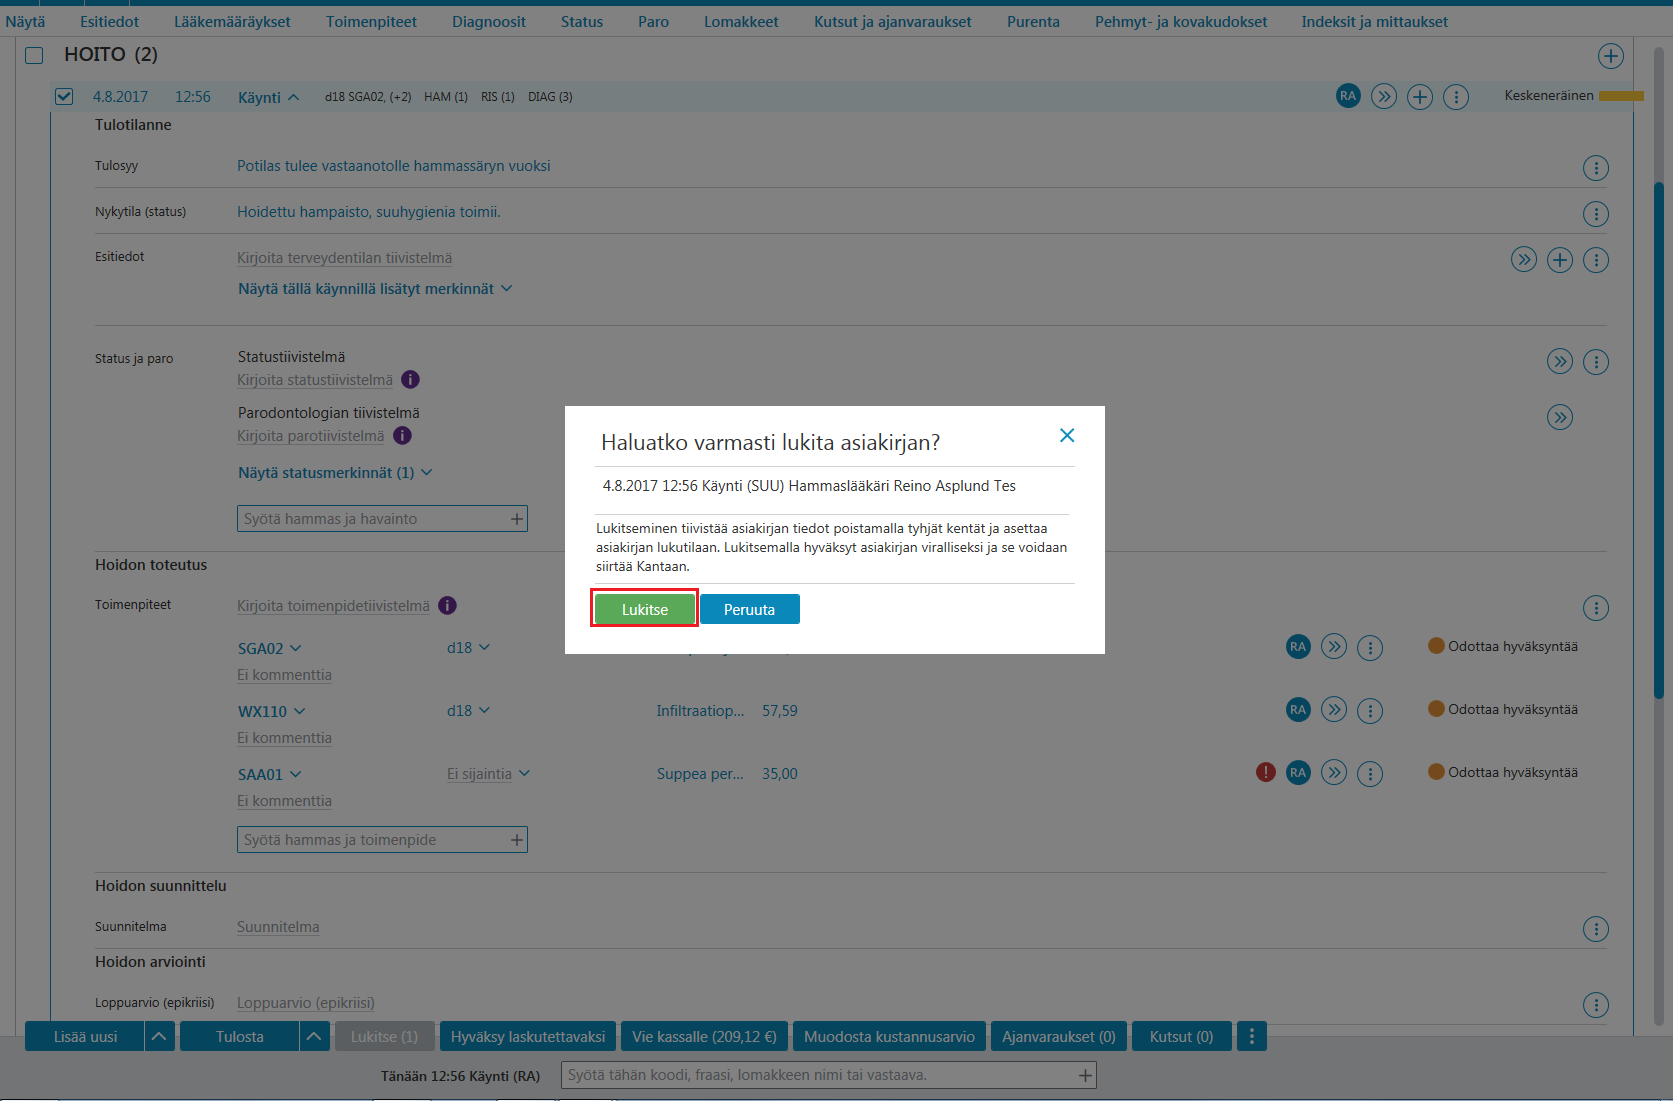Open the Lääkemääräykset menu
Viewport: 1673px width, 1101px height.
pyautogui.click(x=232, y=21)
